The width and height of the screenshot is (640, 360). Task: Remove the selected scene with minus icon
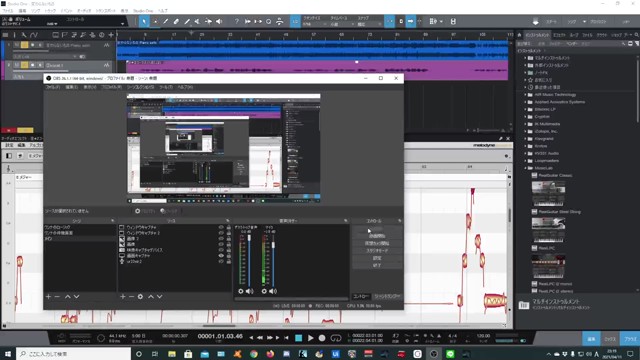click(57, 296)
